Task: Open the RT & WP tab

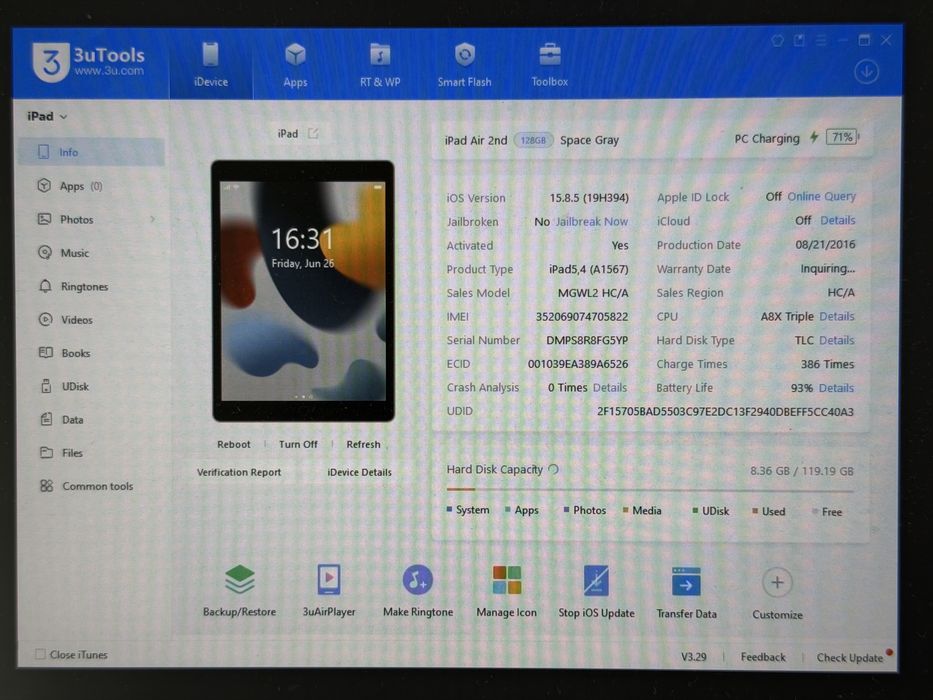Action: 380,65
